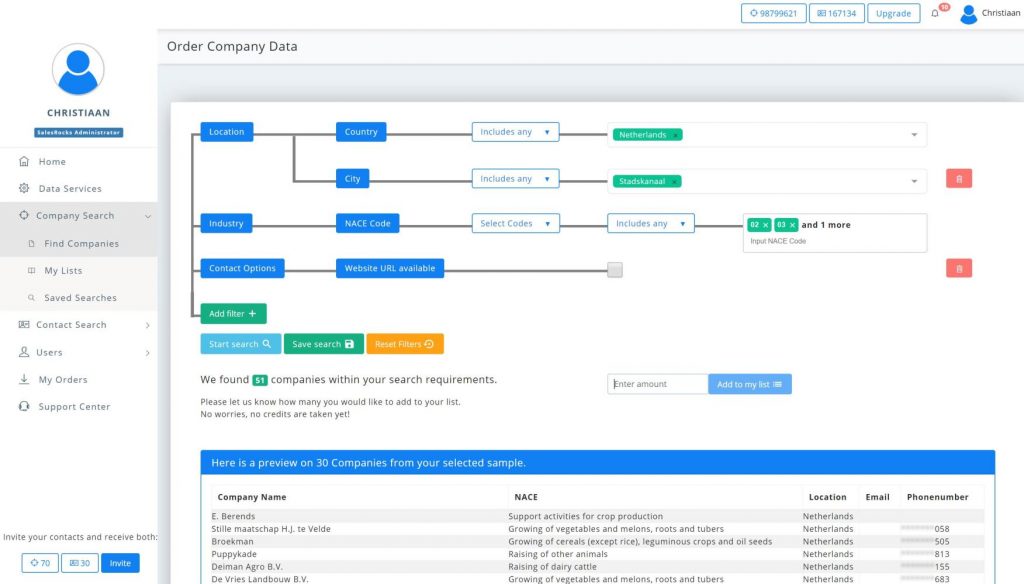Remove the Stadskanaal city tag
This screenshot has height=584, width=1024.
(675, 182)
